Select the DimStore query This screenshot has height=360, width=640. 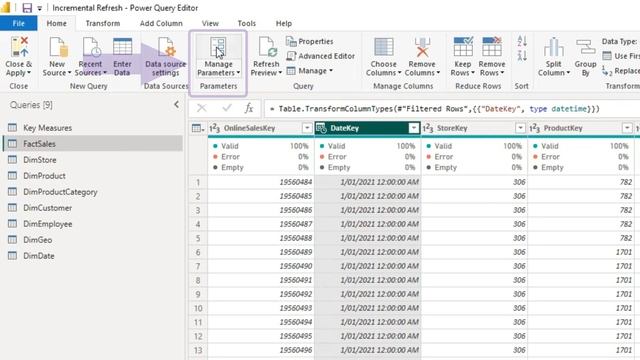tap(92, 160)
